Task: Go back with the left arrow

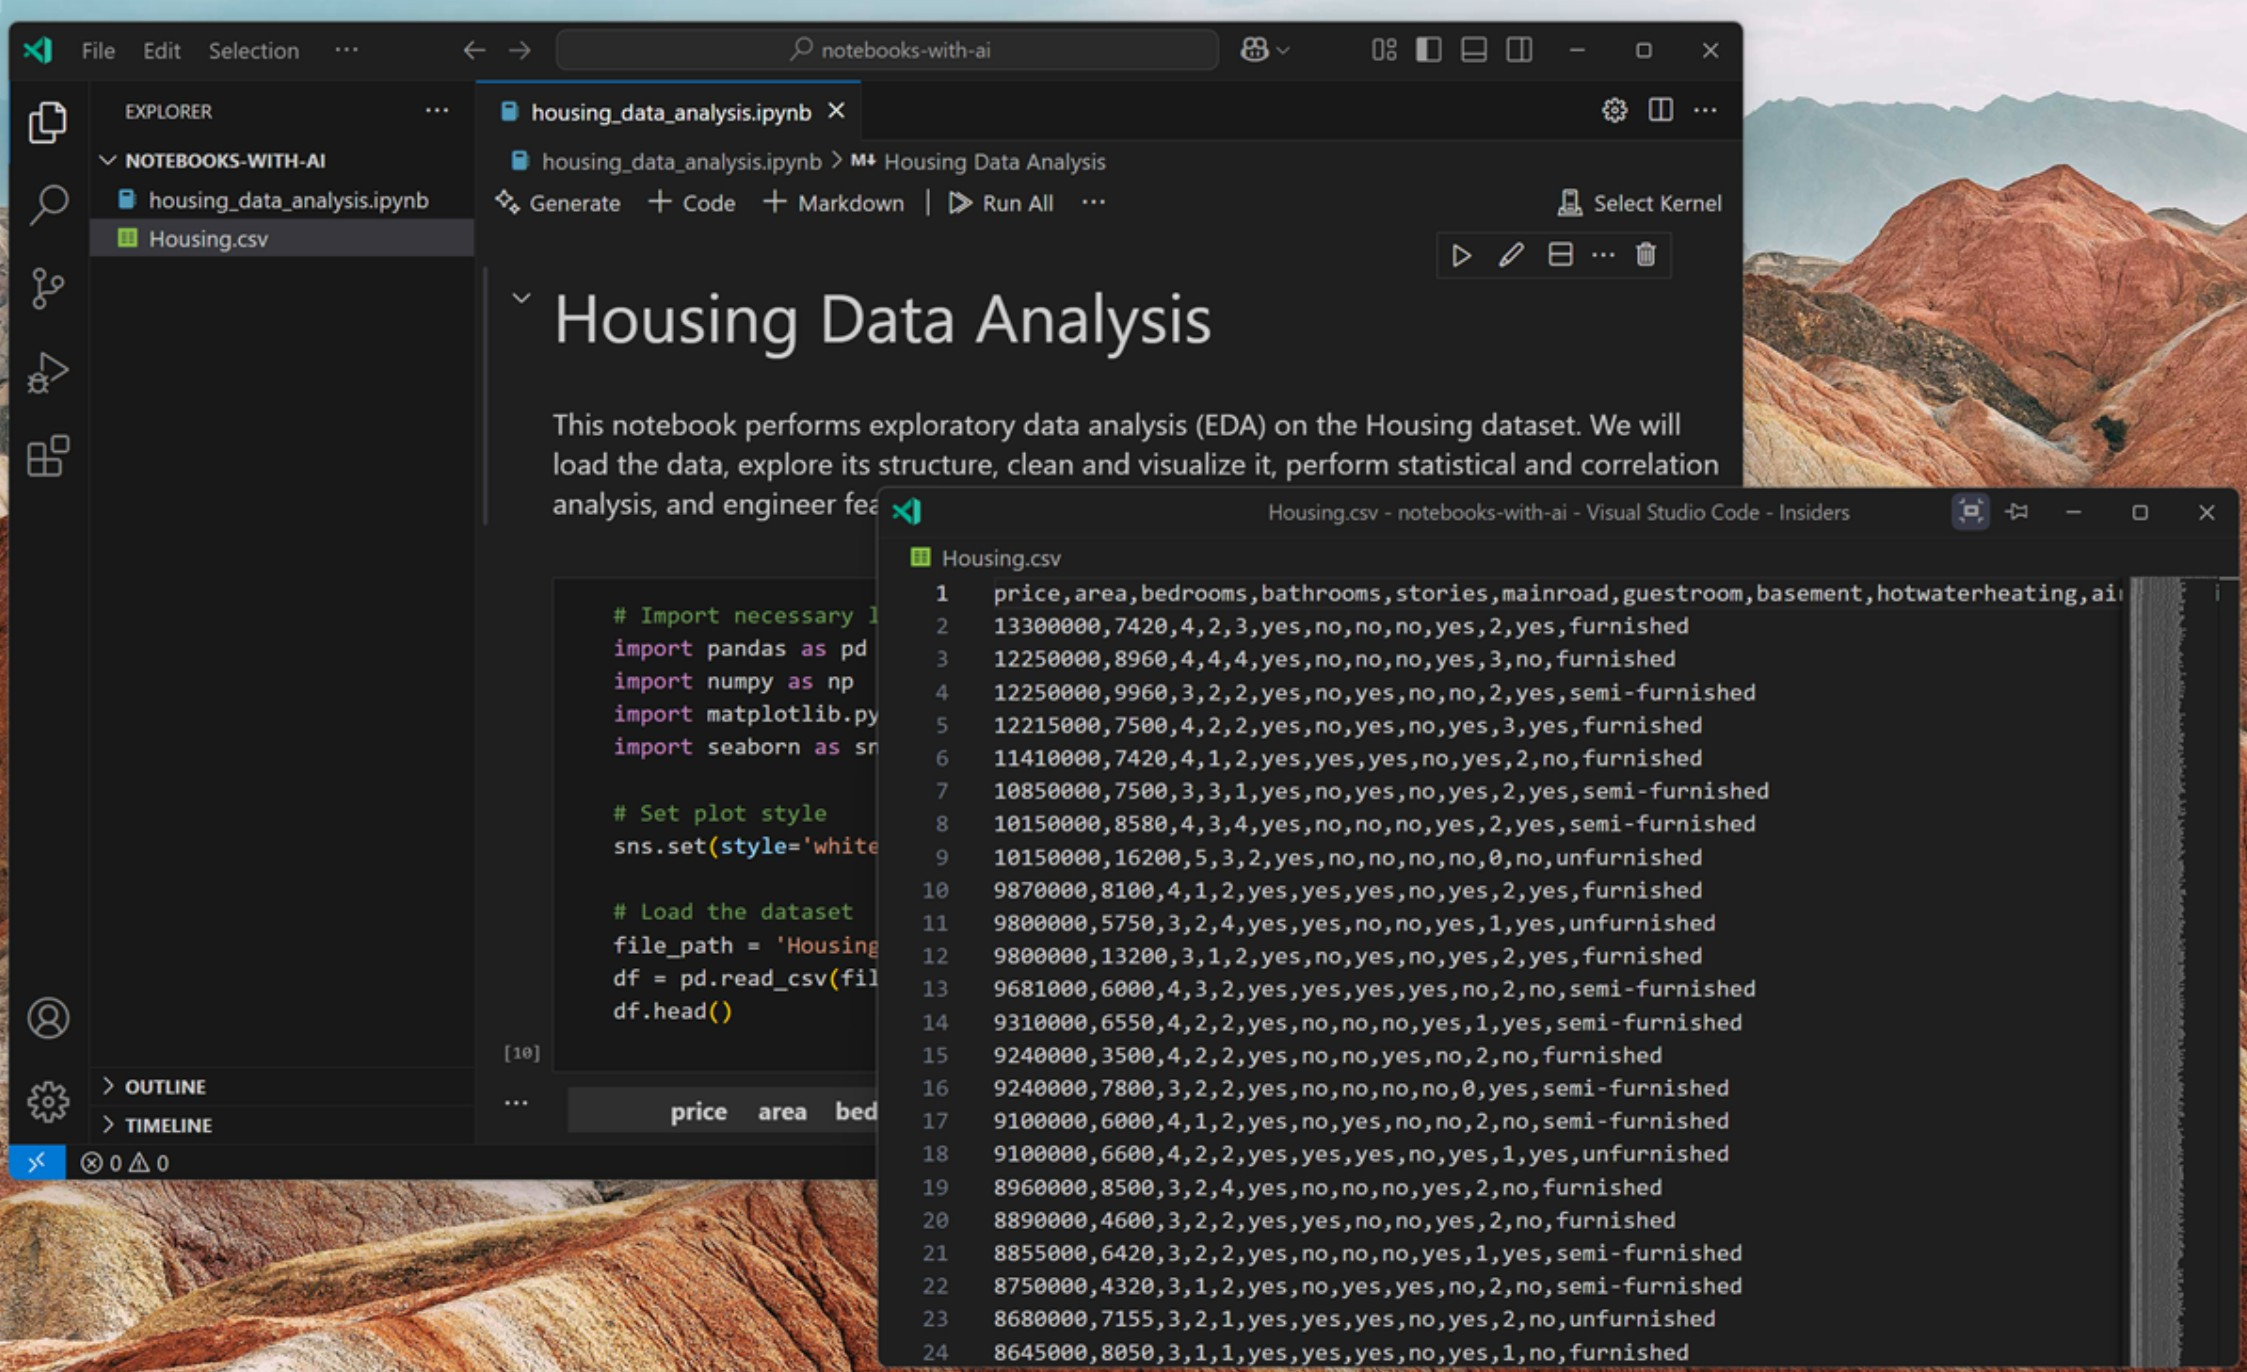Action: (474, 50)
